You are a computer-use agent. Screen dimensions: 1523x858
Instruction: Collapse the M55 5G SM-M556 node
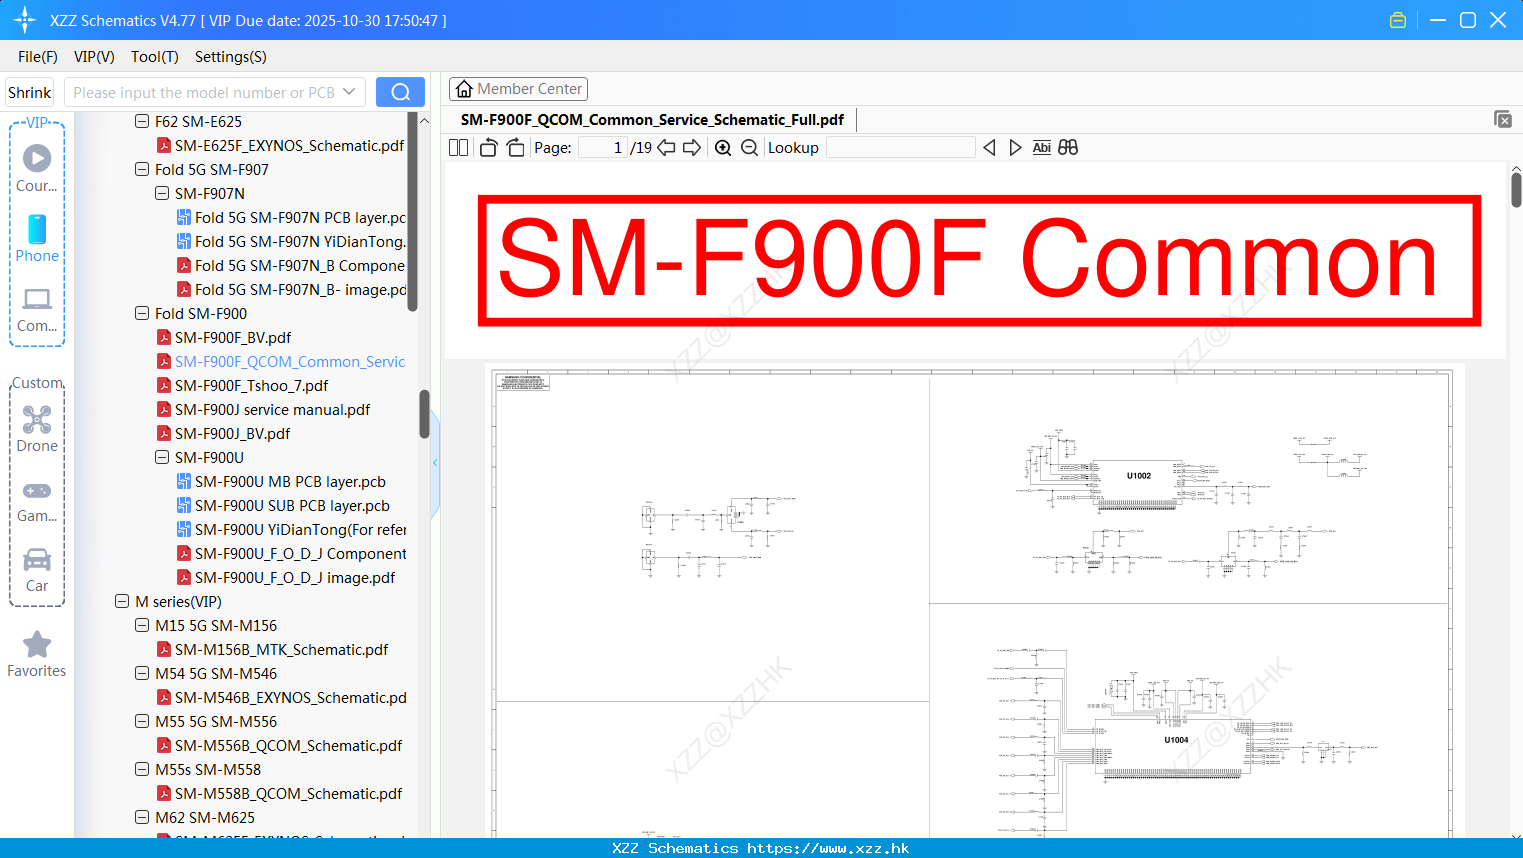point(142,722)
